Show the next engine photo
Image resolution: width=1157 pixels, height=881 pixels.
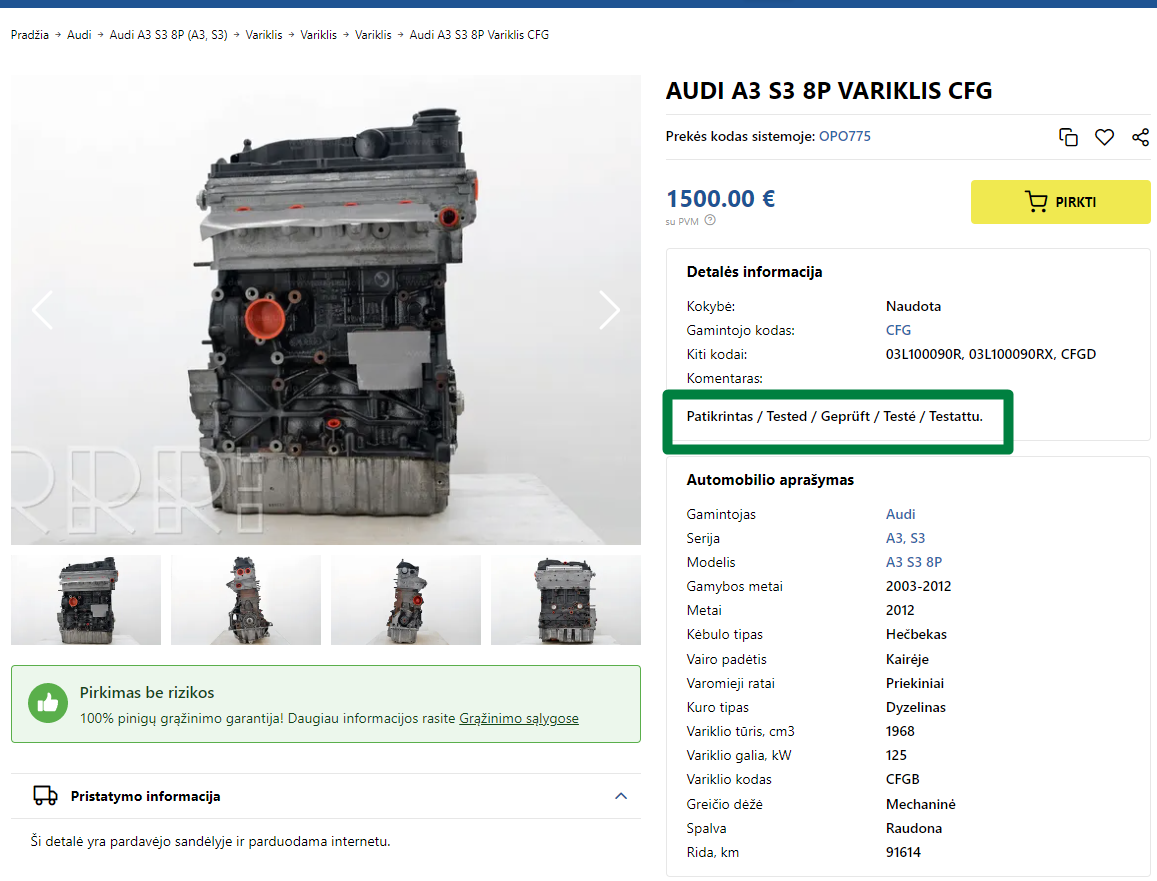click(609, 310)
